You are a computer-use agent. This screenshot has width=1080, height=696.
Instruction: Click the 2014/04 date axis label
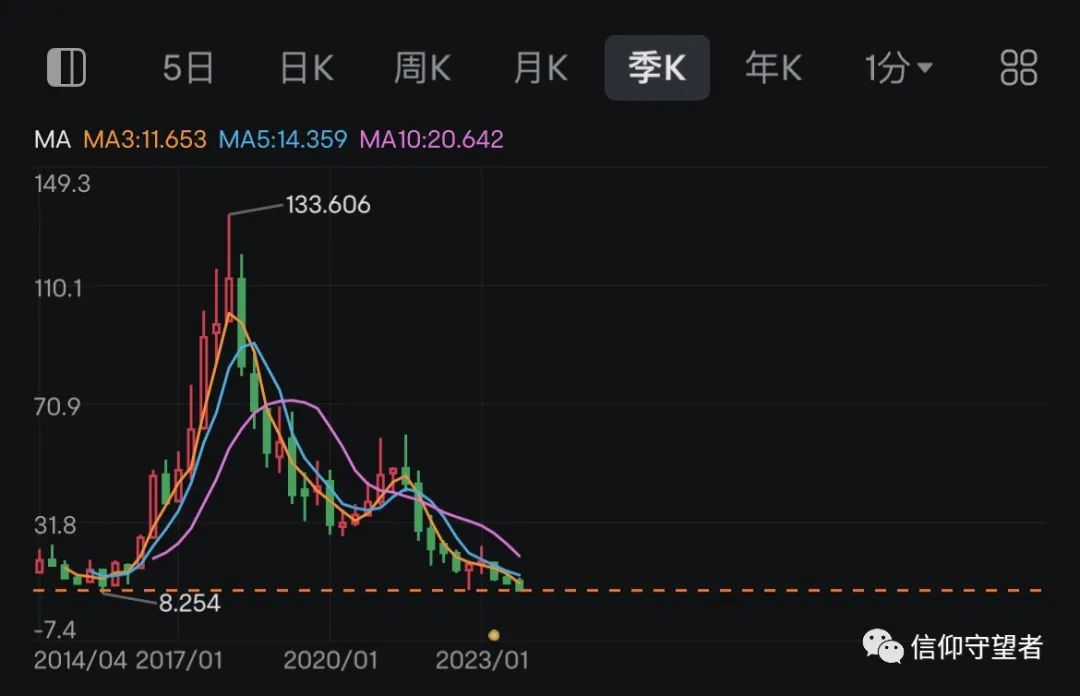(81, 660)
